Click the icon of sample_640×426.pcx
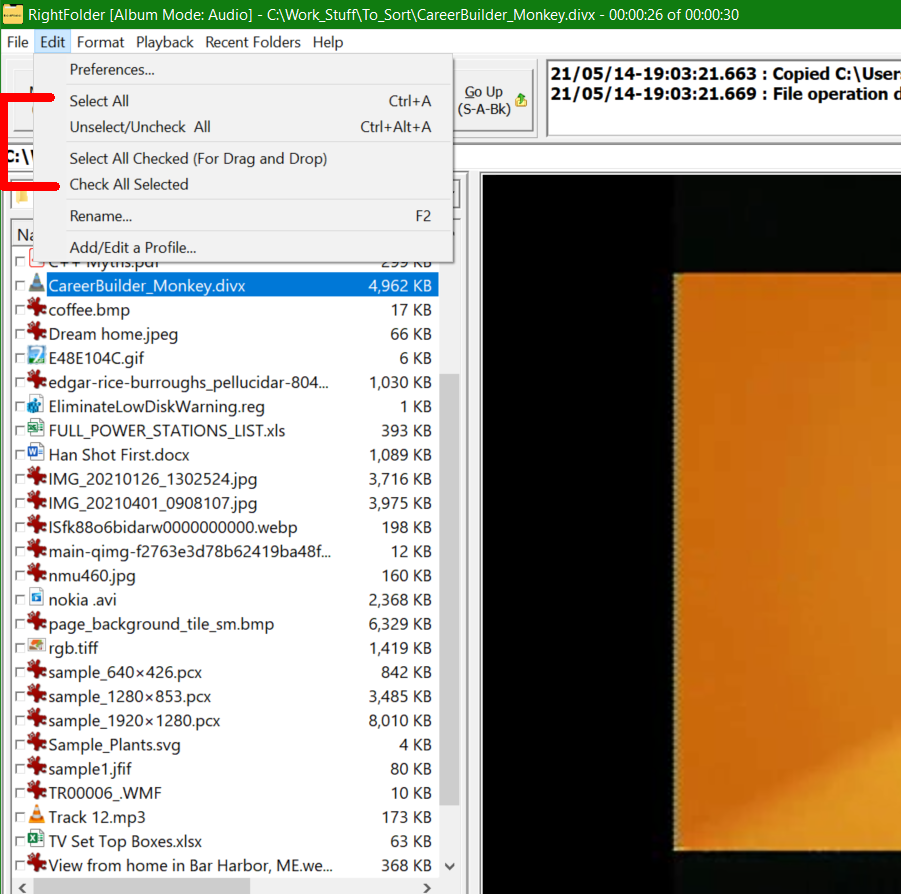The height and width of the screenshot is (894, 901). coord(37,670)
